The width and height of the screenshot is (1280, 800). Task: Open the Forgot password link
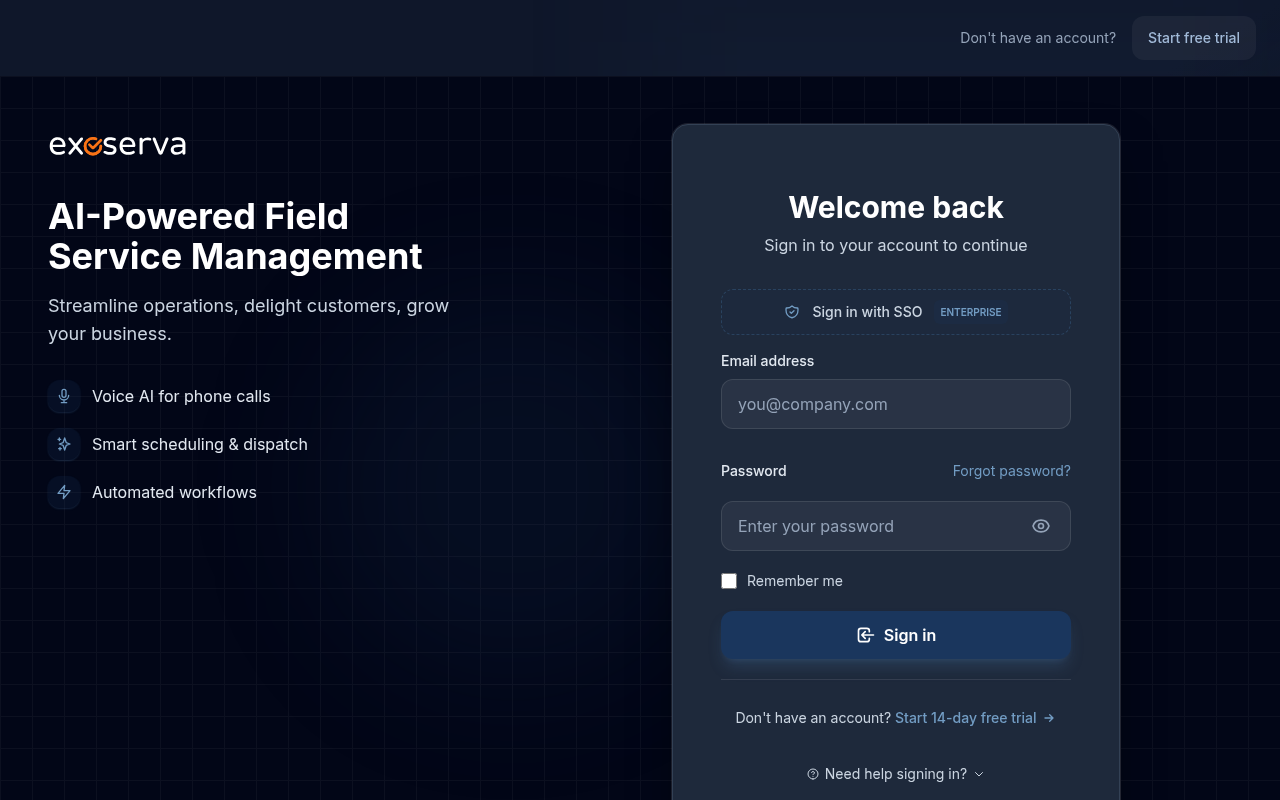point(1011,471)
